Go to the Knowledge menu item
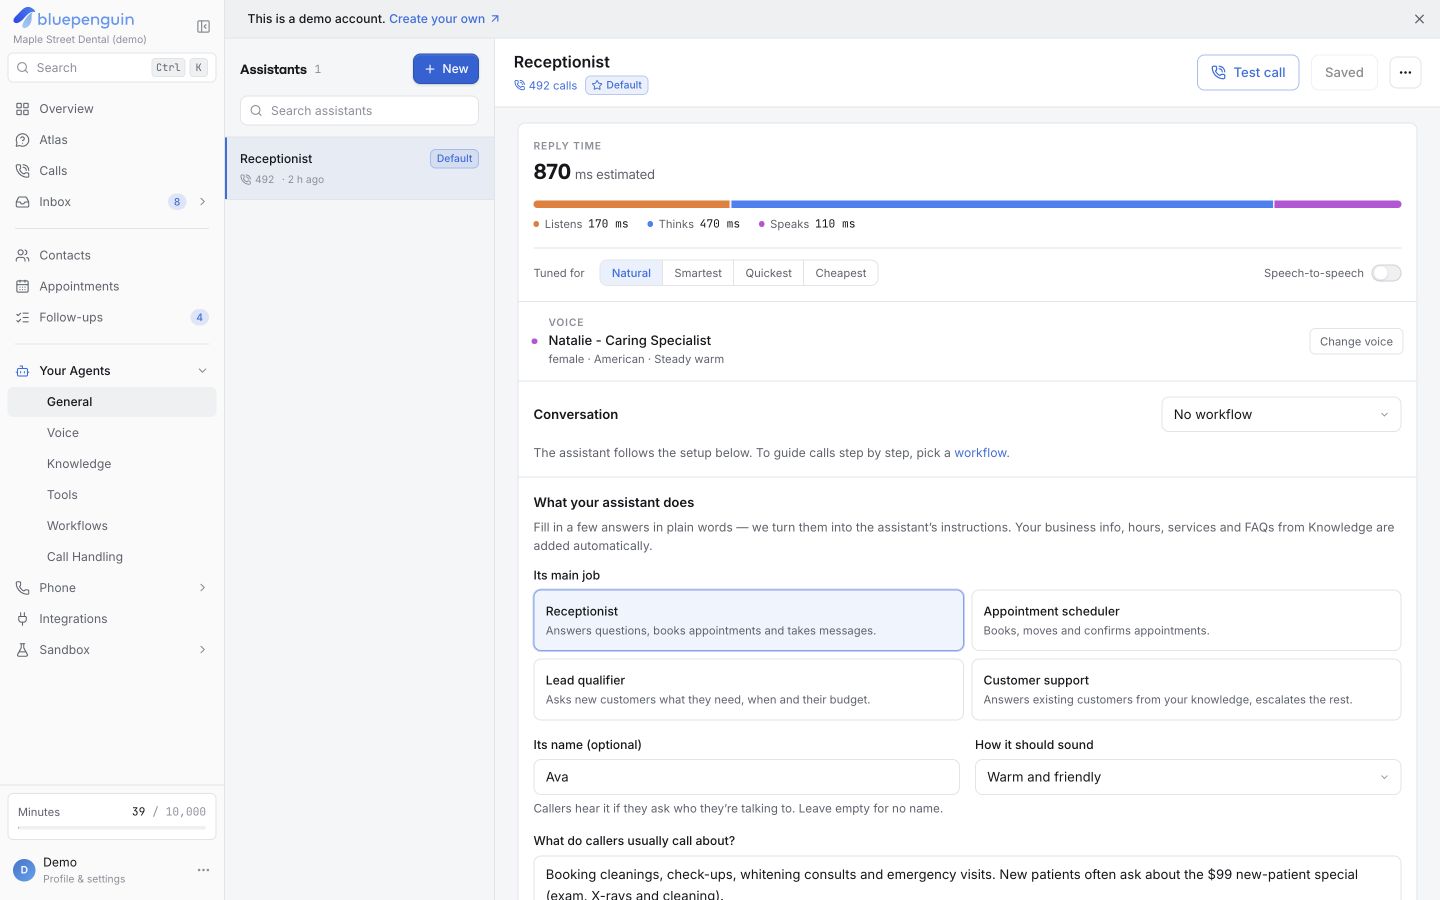This screenshot has height=900, width=1440. tap(112, 464)
